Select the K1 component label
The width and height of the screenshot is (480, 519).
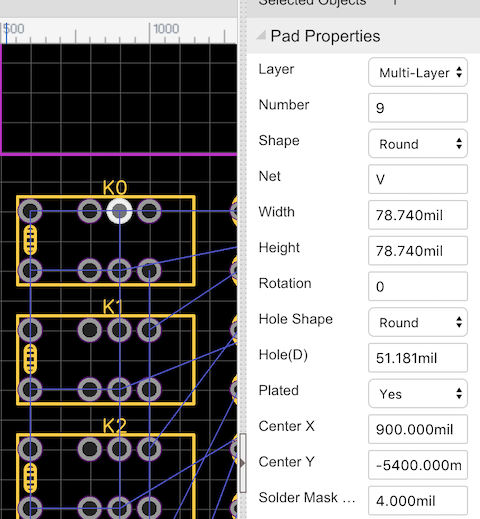pyautogui.click(x=113, y=307)
